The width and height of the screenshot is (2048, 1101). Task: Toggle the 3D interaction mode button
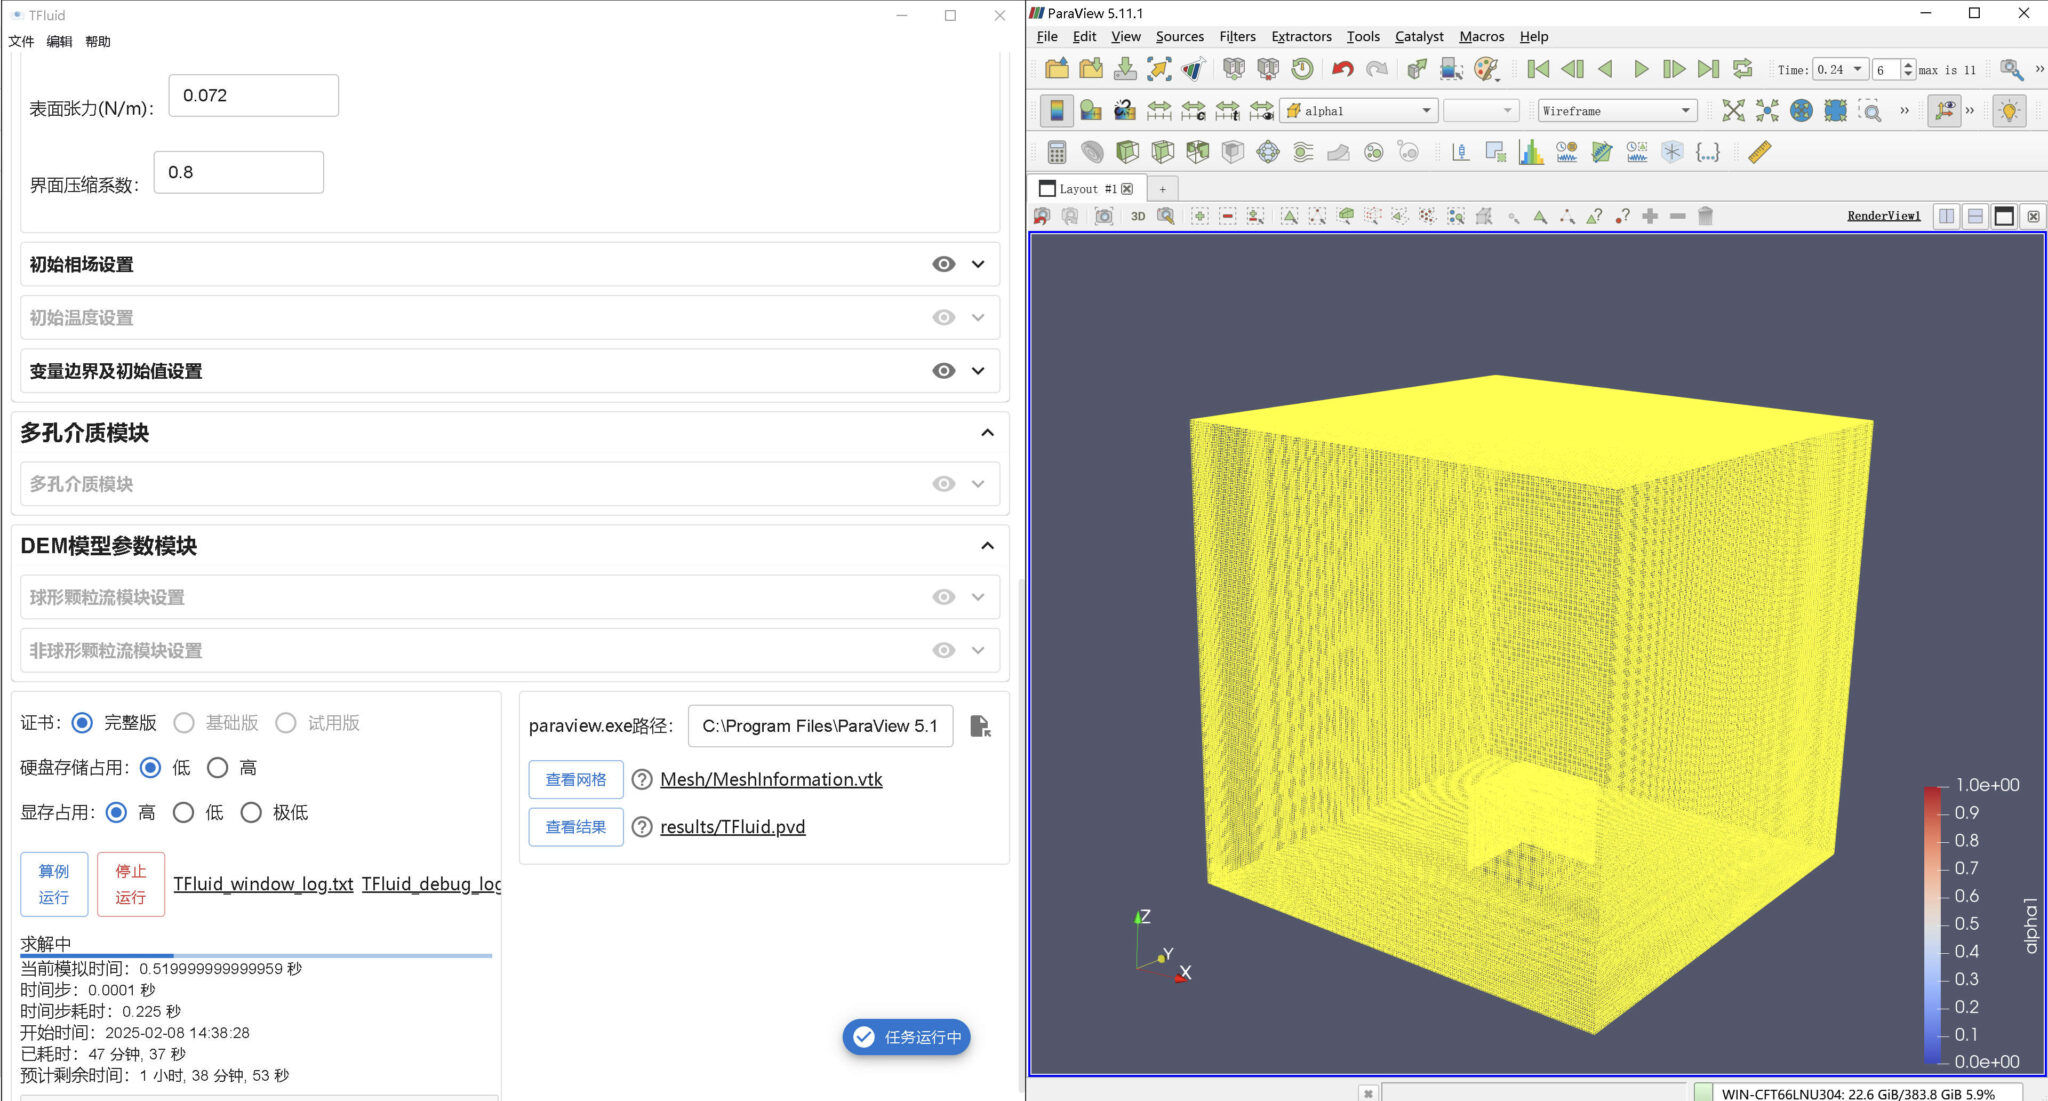(x=1137, y=216)
